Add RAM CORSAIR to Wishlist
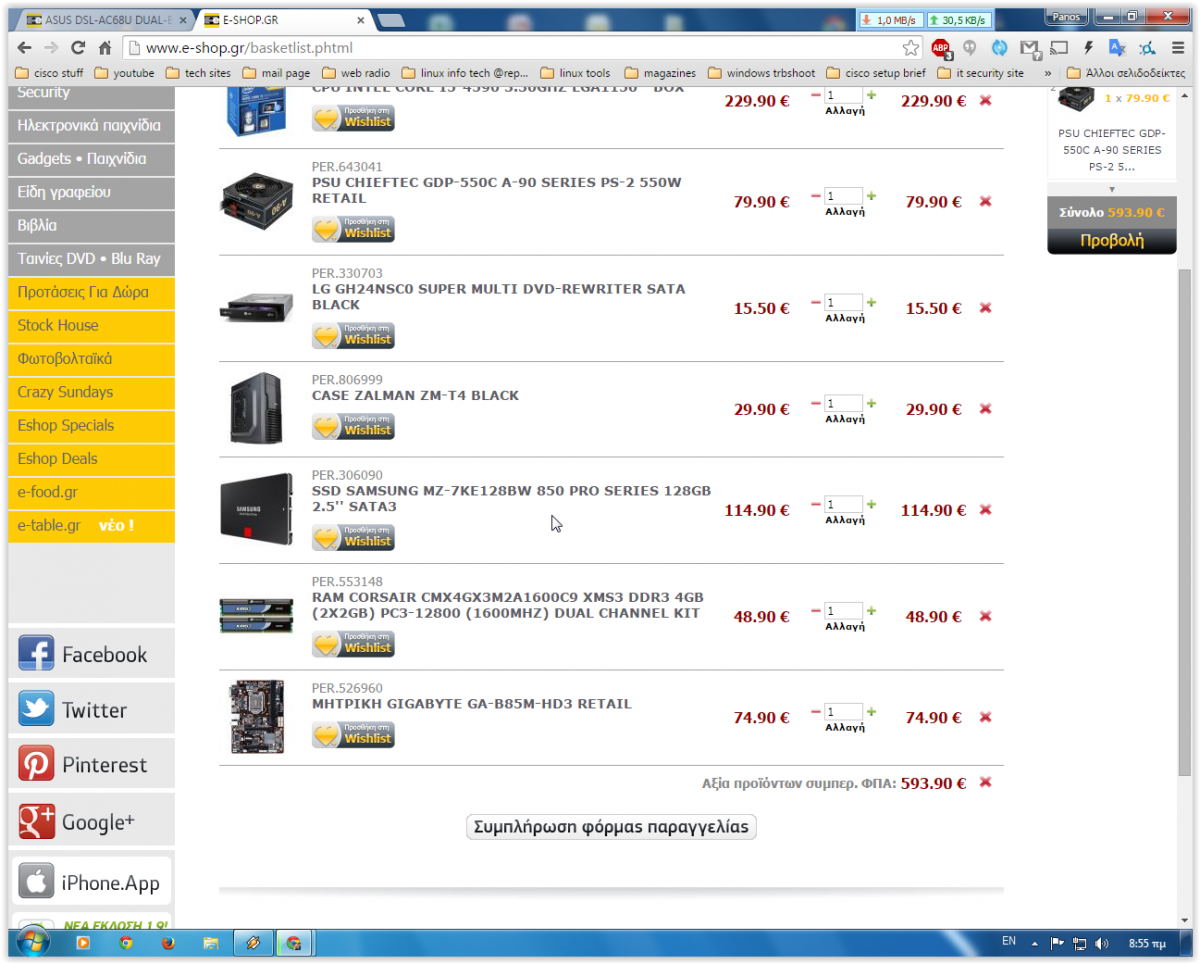Viewport: 1200px width, 964px height. pos(353,644)
